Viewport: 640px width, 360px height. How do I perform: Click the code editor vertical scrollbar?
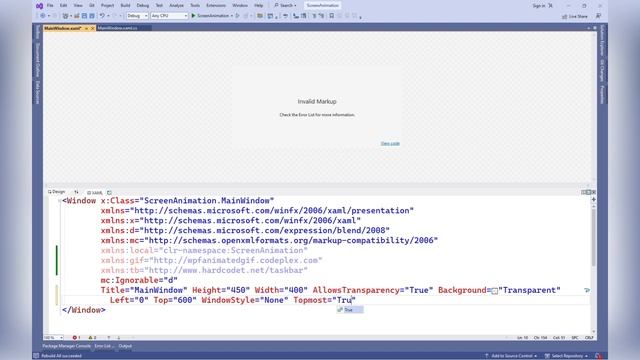click(593, 237)
